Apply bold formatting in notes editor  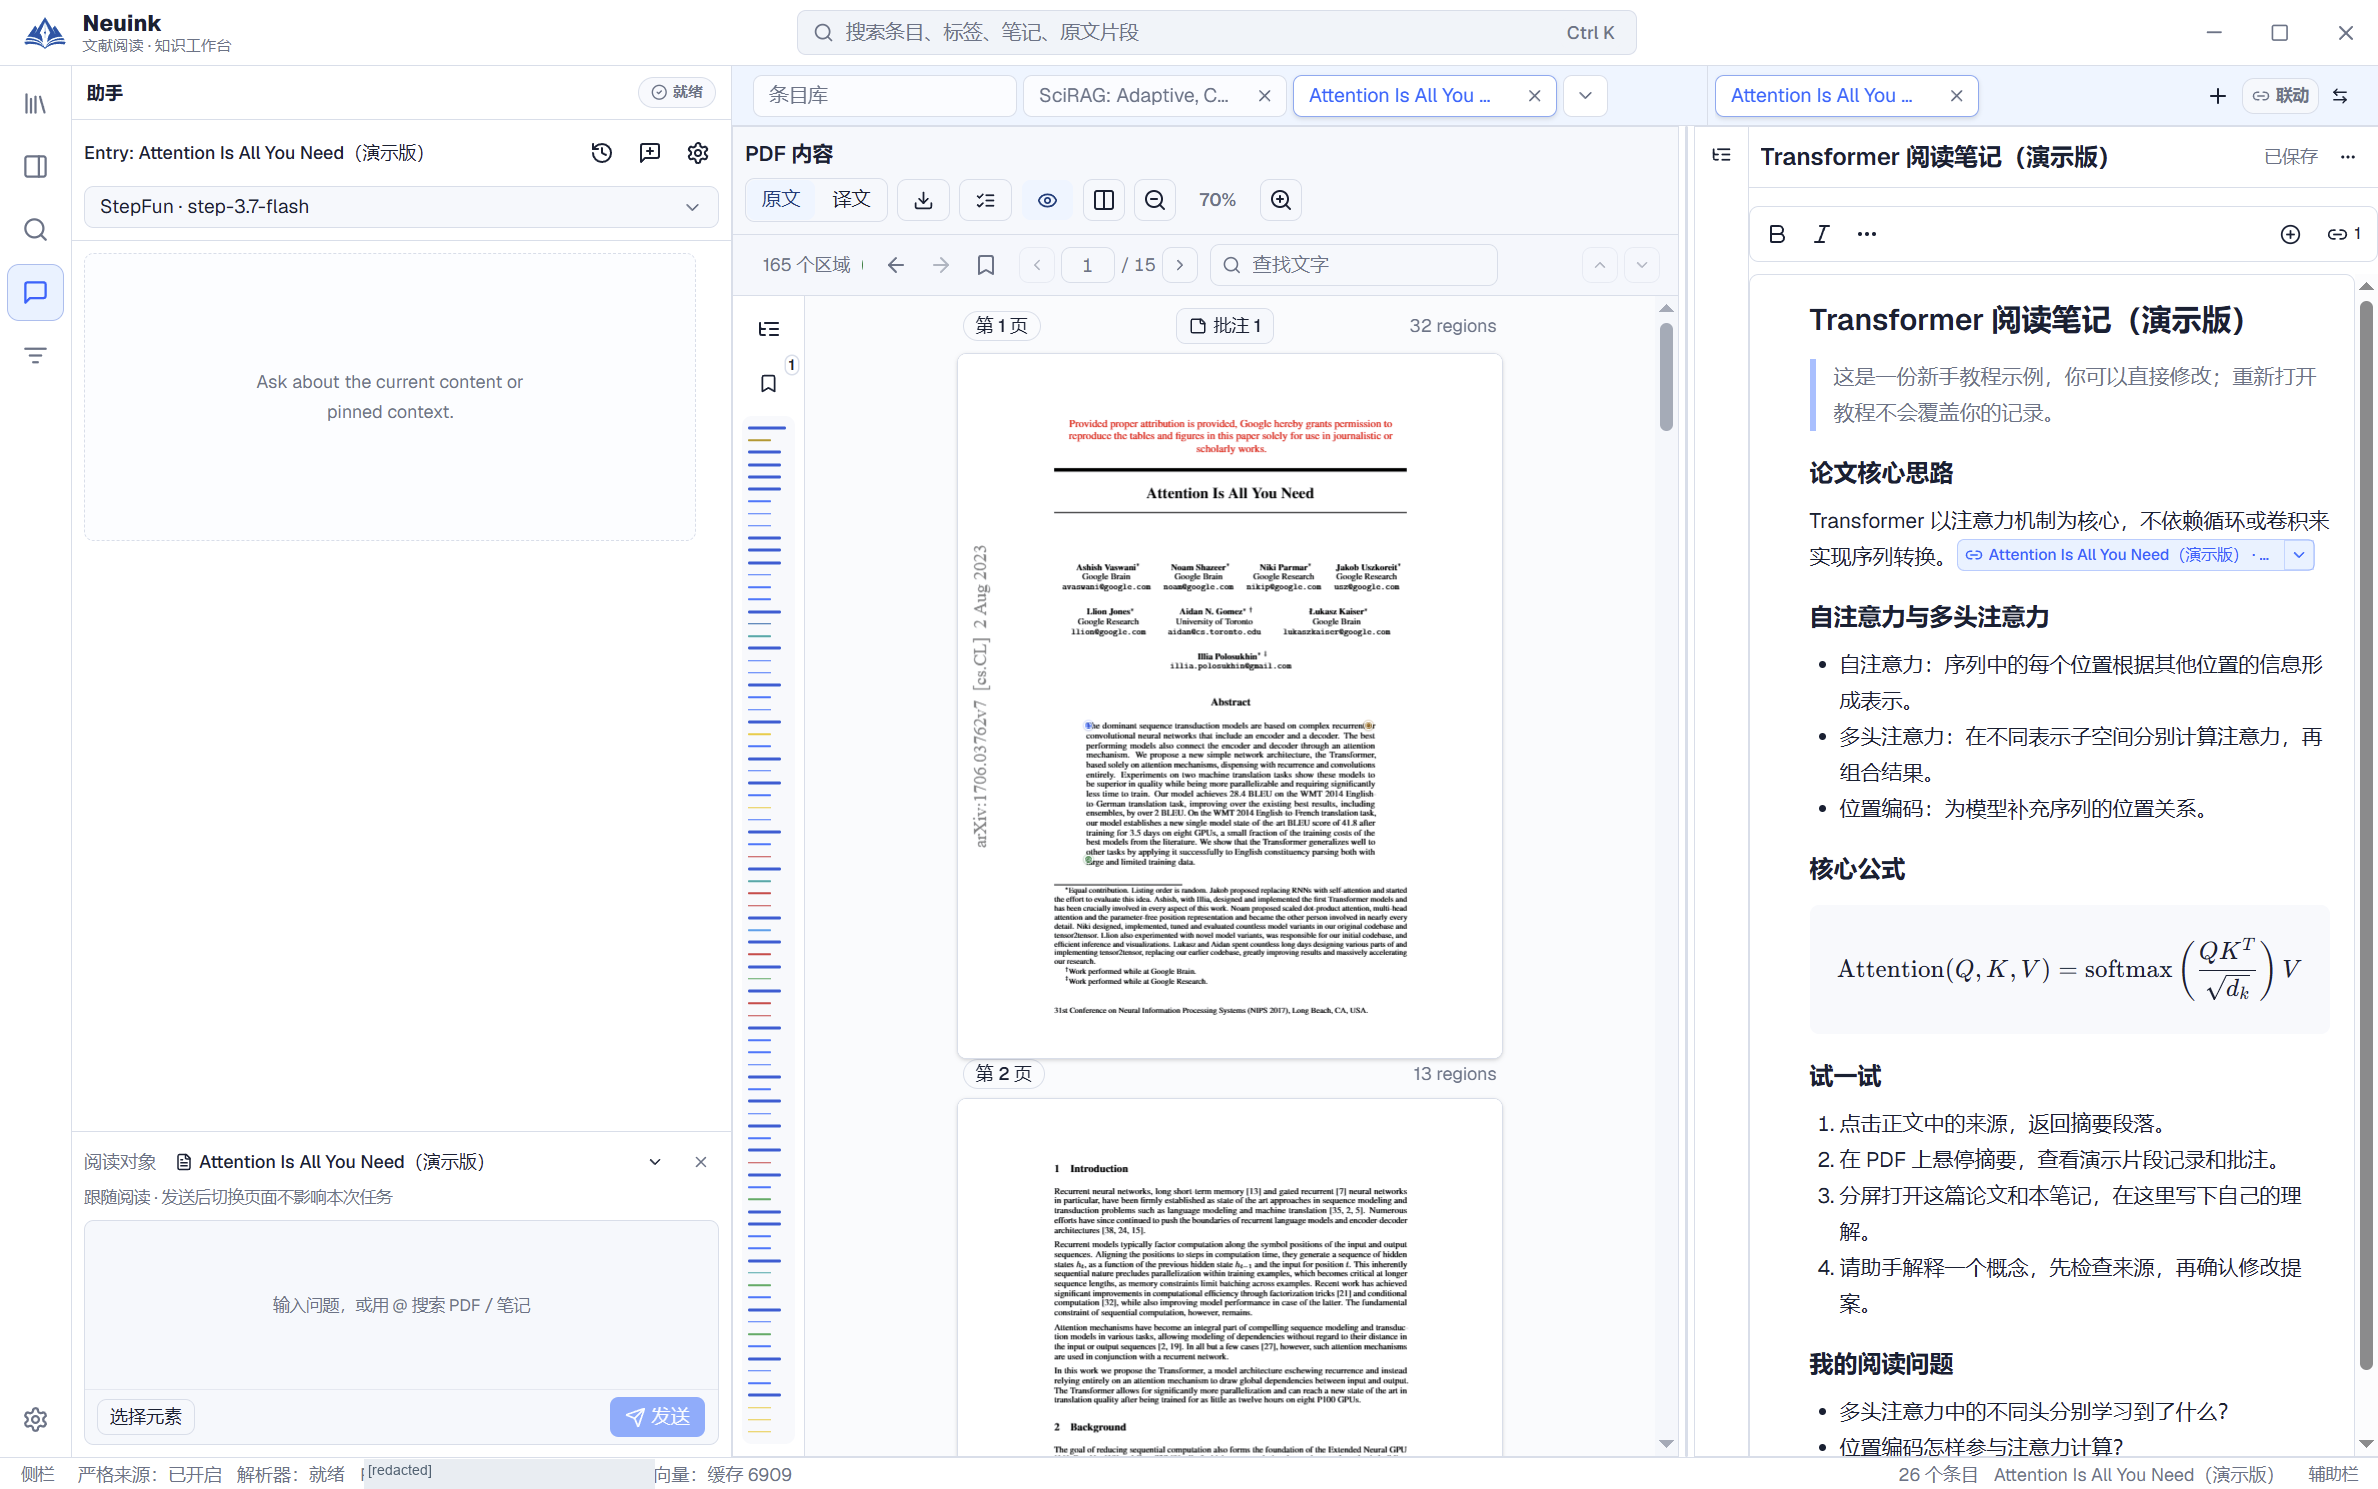click(1776, 234)
